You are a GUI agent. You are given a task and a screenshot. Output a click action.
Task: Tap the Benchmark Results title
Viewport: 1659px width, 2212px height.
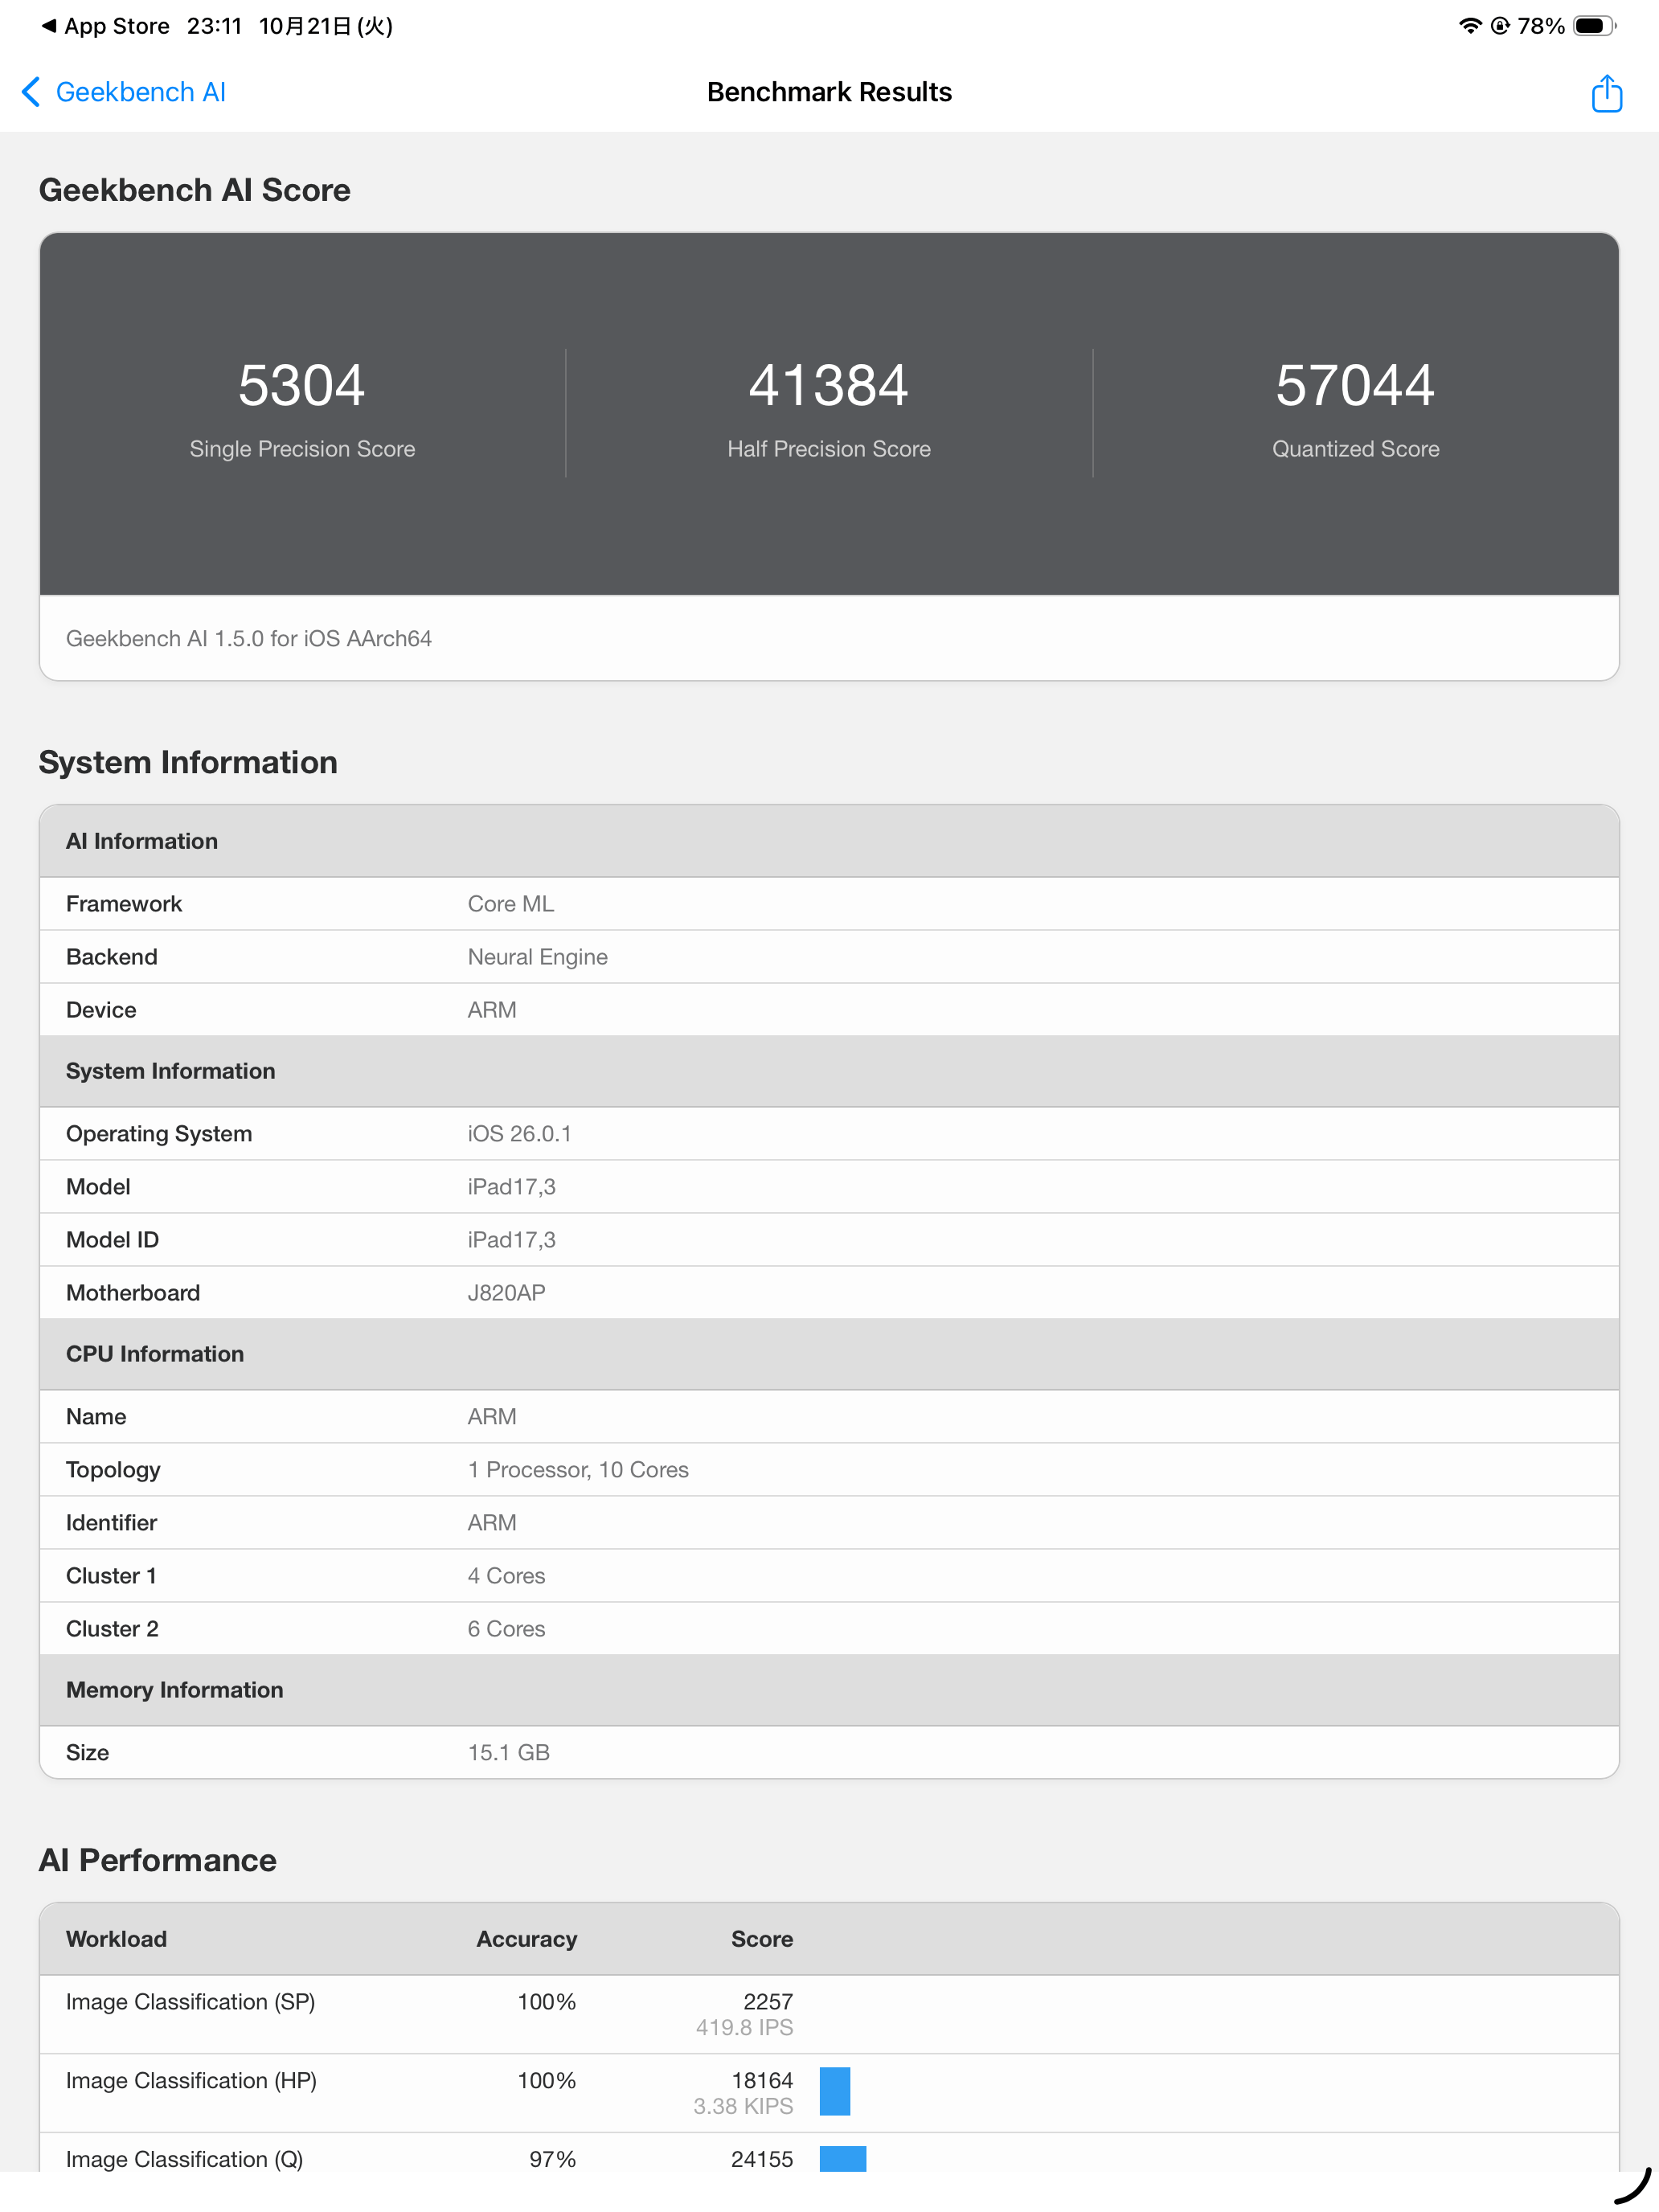point(828,92)
